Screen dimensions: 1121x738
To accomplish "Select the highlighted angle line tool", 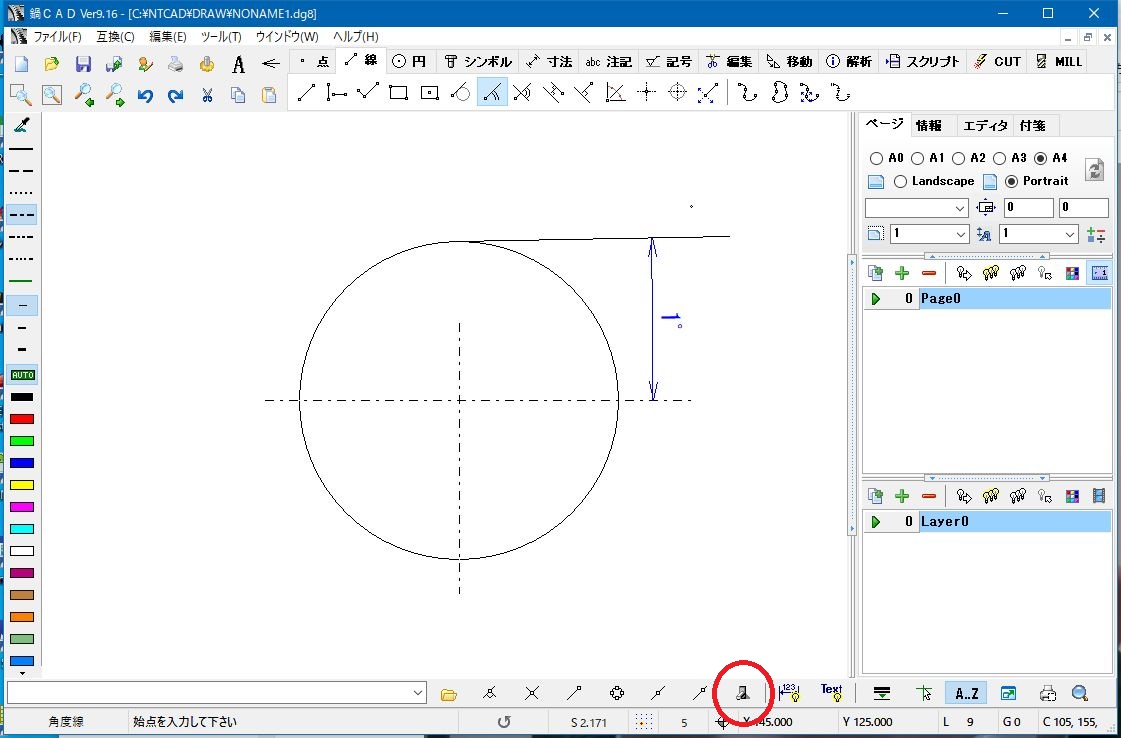I will (x=492, y=92).
